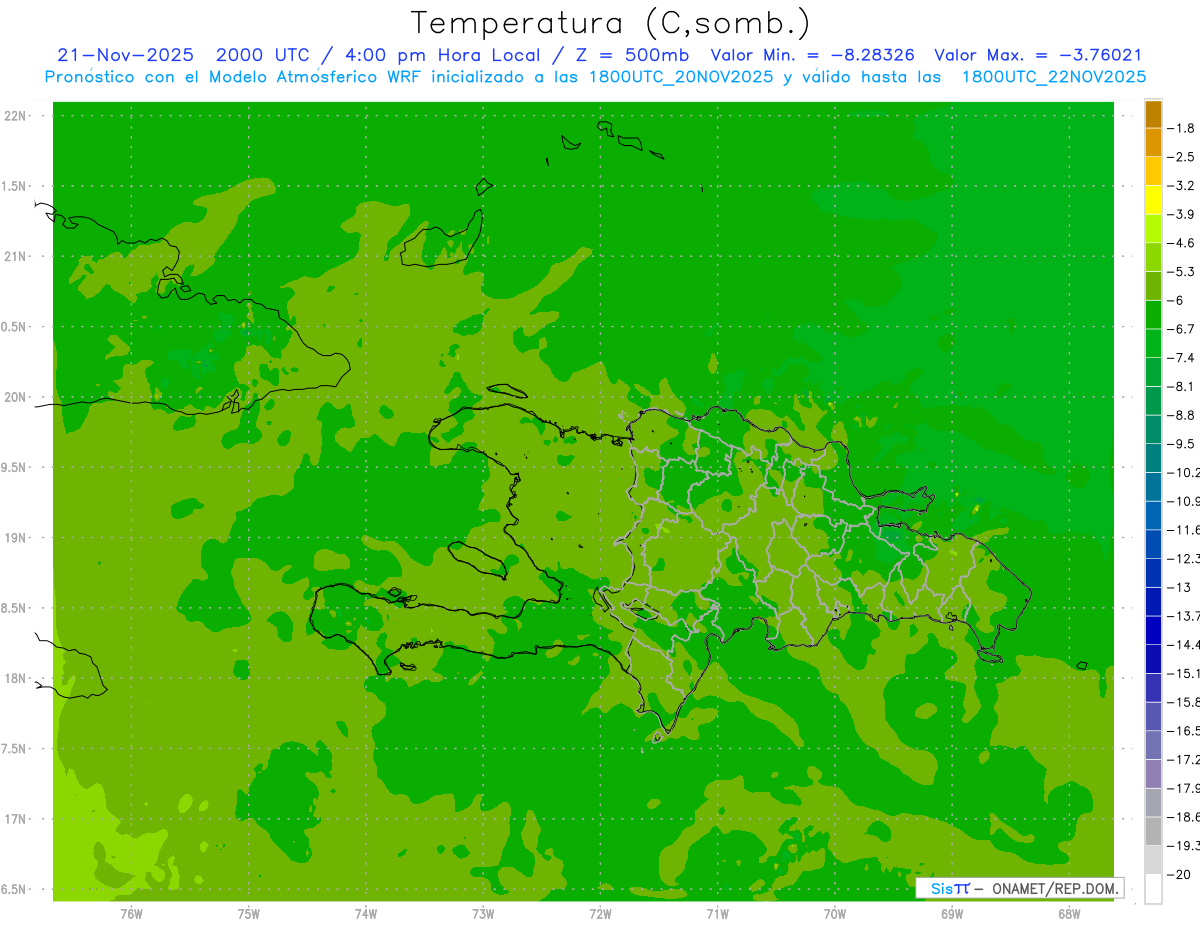Image resolution: width=1200 pixels, height=927 pixels.
Task: Click forecast valid-until text "1800UTC_22NOV2025"
Action: click(1054, 77)
